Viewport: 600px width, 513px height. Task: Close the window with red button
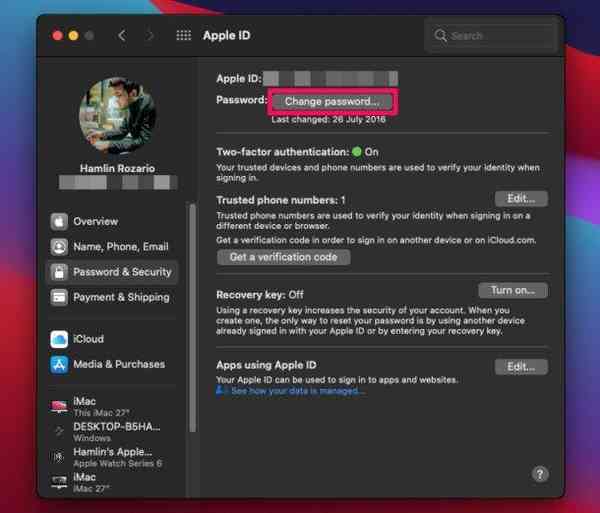pos(57,36)
